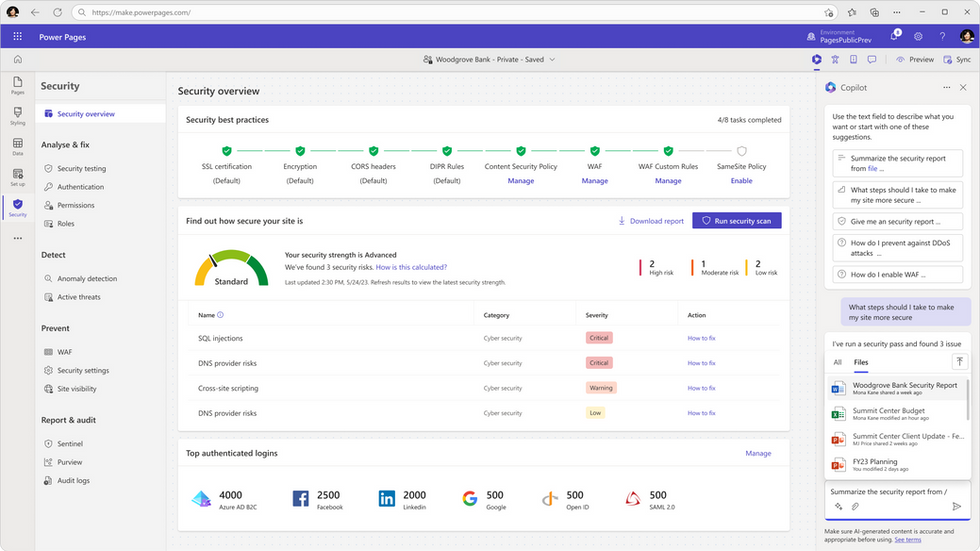Open the comments icon in command bar
980x551 pixels.
[x=872, y=59]
